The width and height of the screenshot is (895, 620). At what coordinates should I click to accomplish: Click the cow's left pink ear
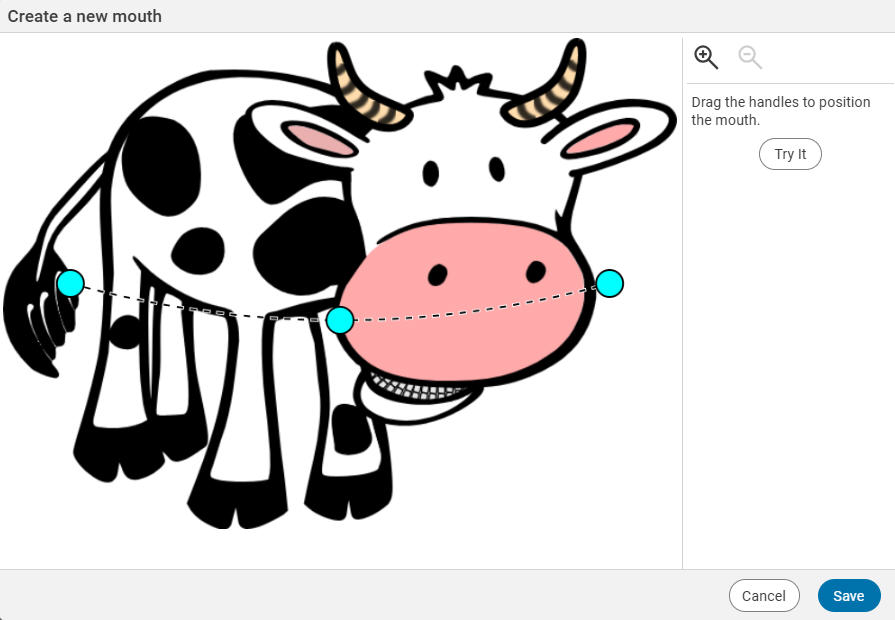click(319, 139)
